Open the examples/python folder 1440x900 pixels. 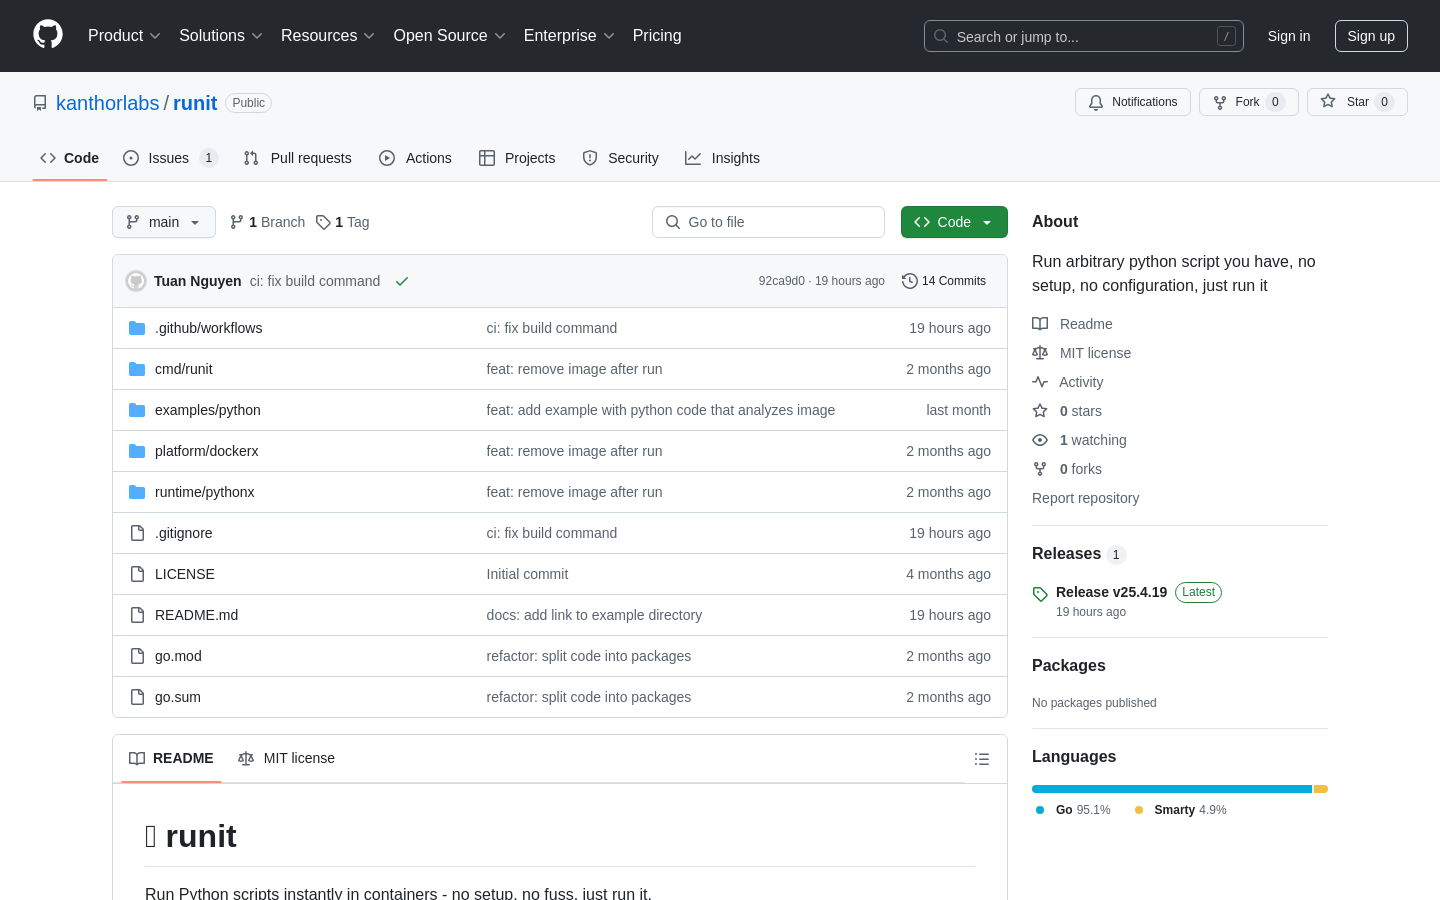point(208,410)
